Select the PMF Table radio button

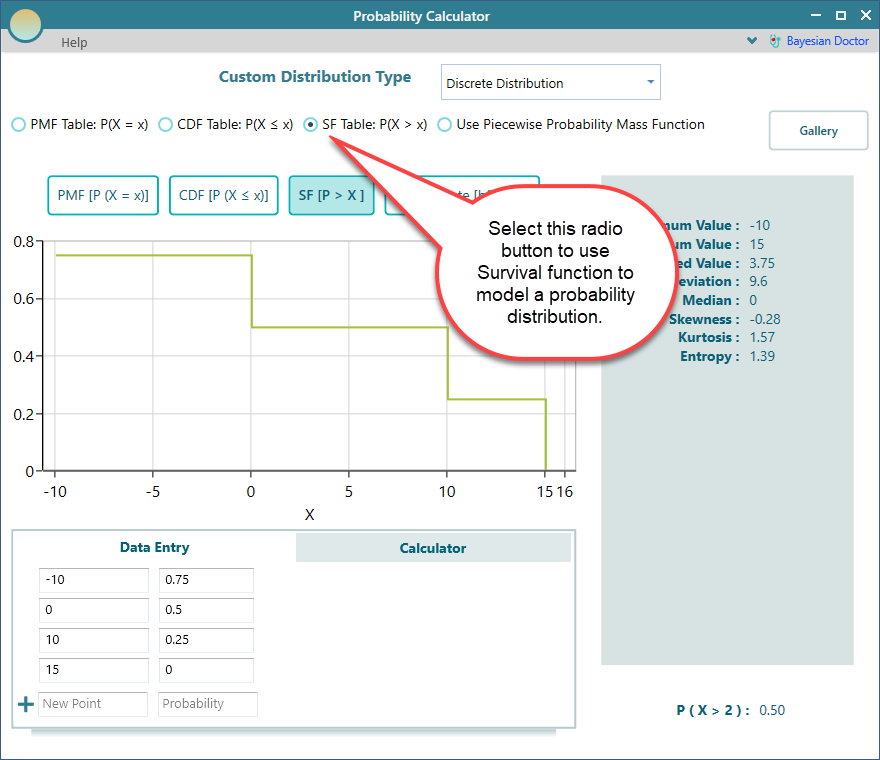click(19, 125)
